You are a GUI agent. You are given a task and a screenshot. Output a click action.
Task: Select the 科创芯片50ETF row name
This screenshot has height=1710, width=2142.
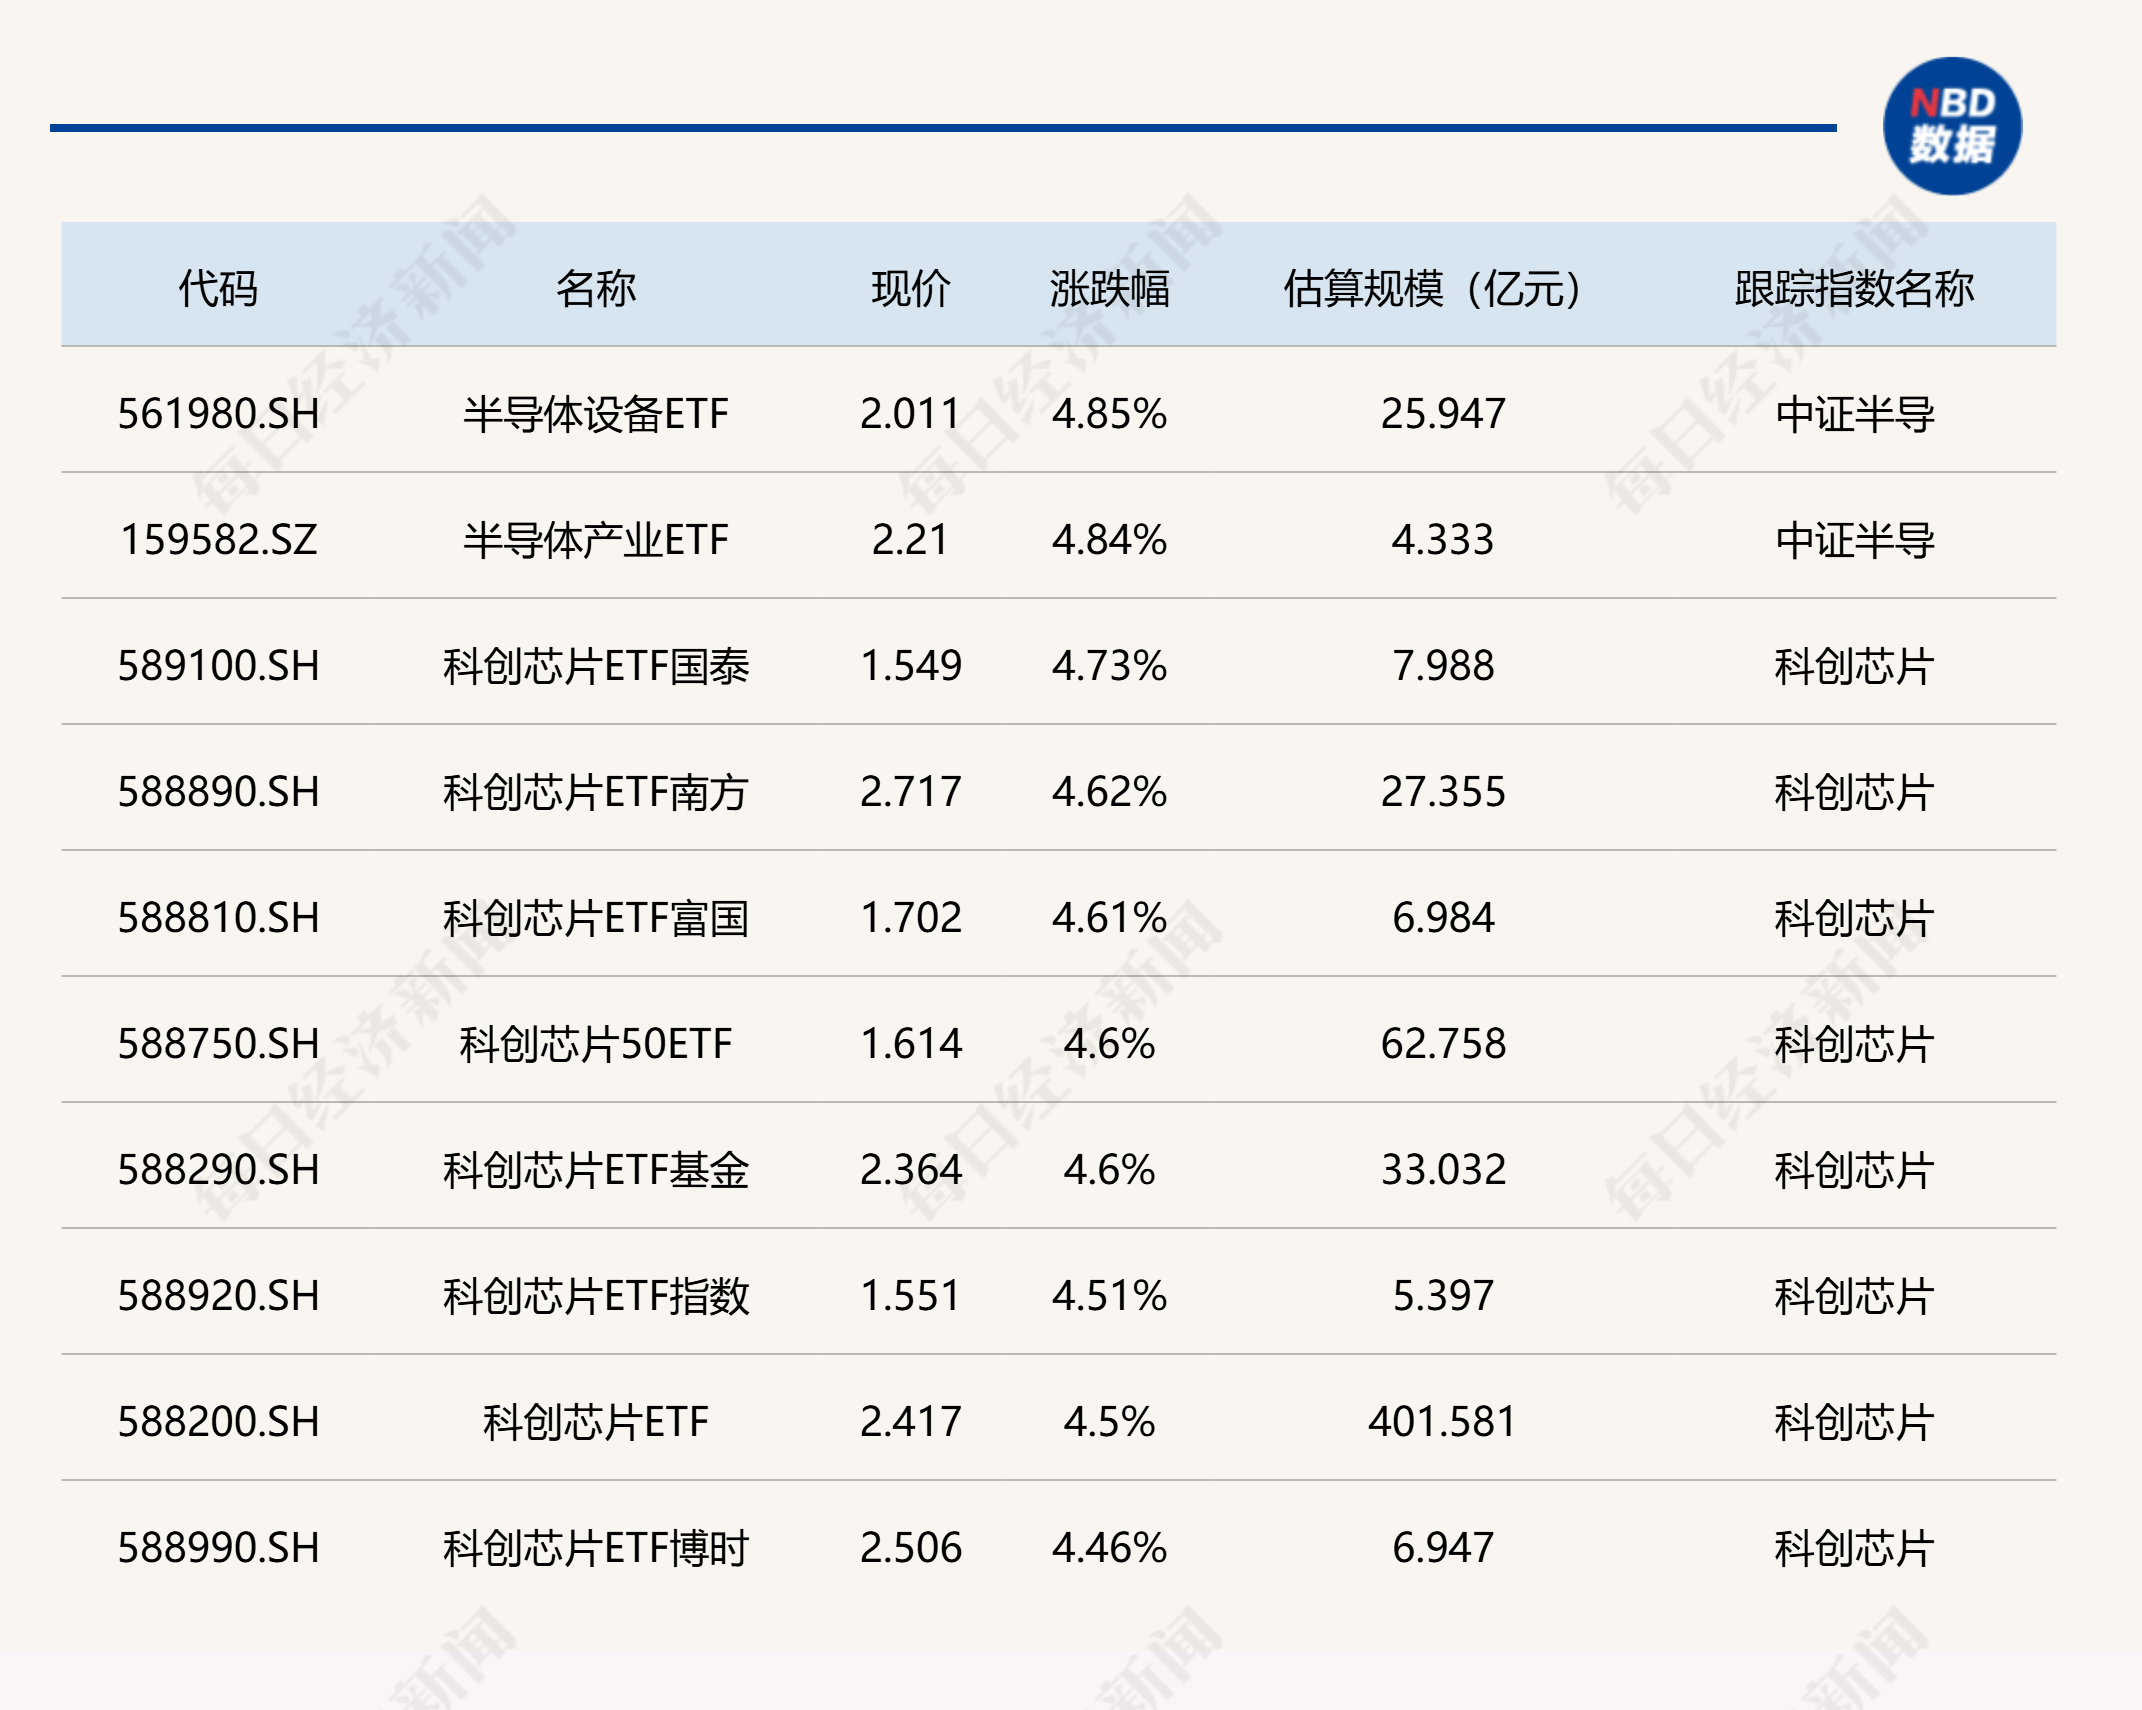click(x=595, y=1044)
